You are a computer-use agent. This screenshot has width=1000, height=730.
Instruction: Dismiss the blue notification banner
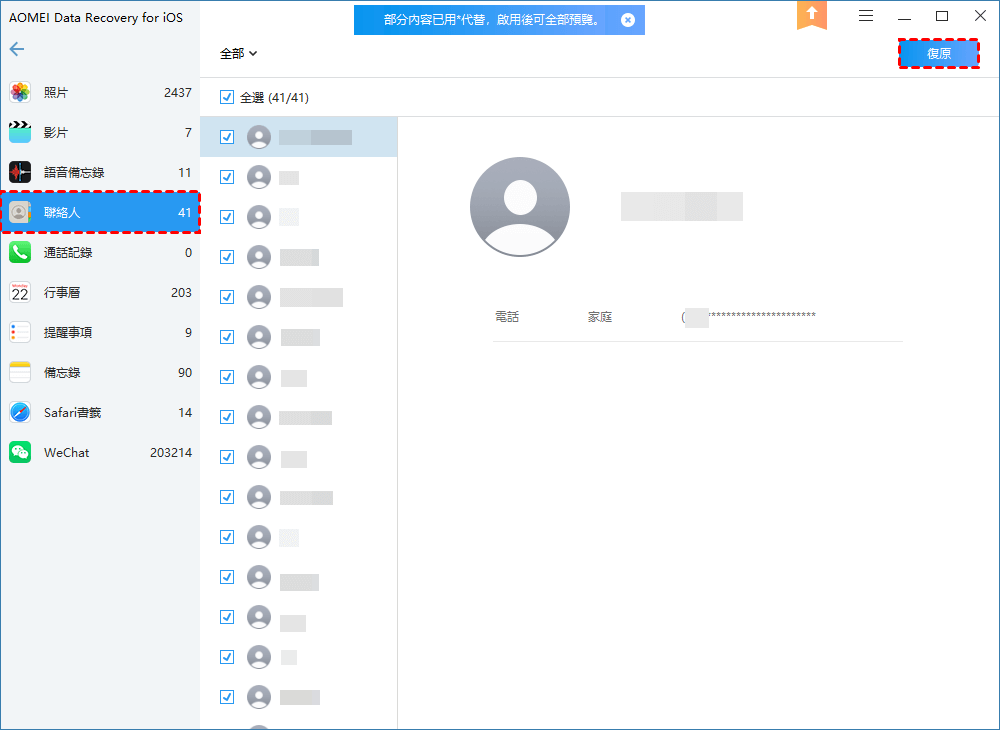(x=627, y=20)
